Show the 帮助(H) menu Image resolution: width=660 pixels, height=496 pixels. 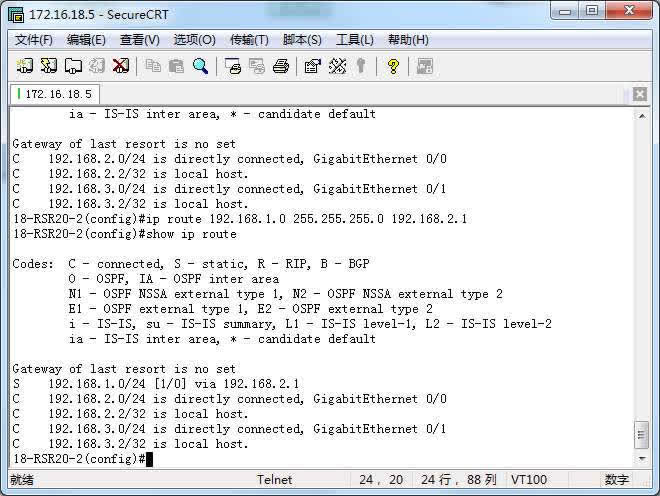[x=408, y=40]
